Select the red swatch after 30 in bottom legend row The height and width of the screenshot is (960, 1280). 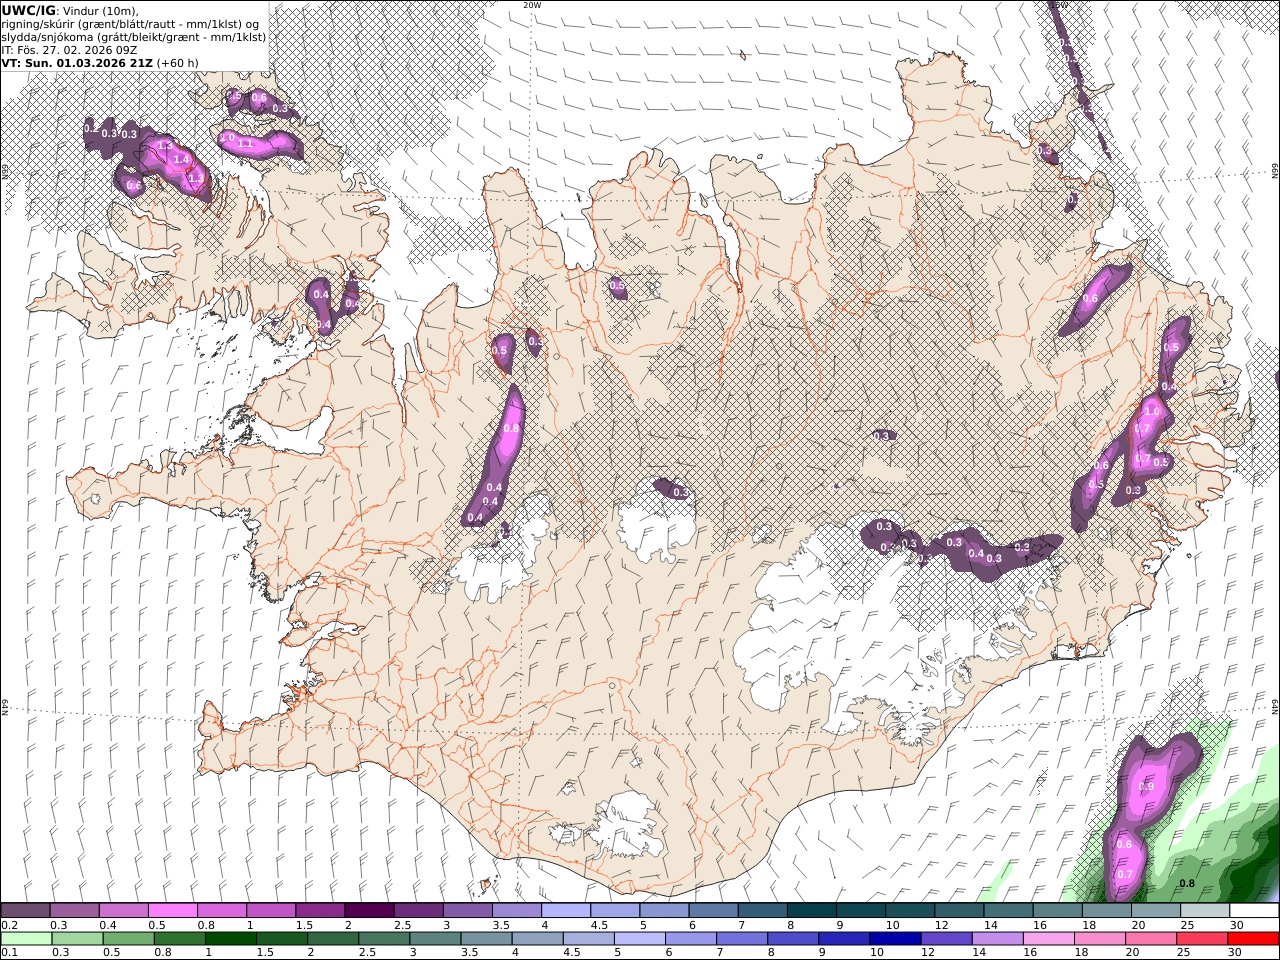[1253, 939]
